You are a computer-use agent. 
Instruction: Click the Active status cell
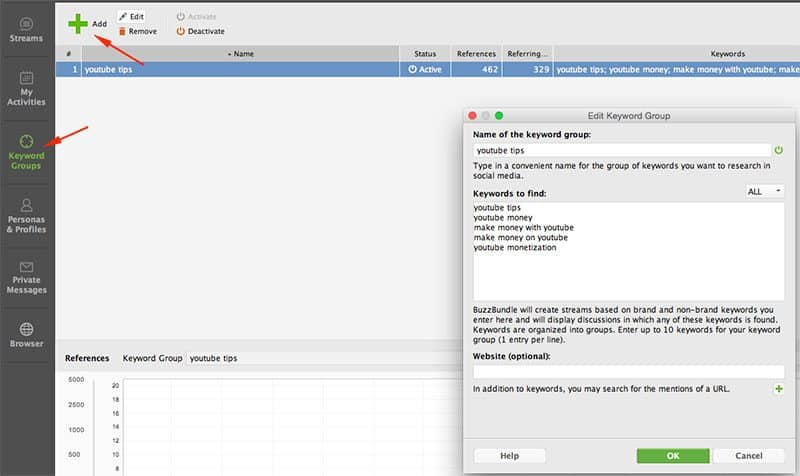coord(425,69)
